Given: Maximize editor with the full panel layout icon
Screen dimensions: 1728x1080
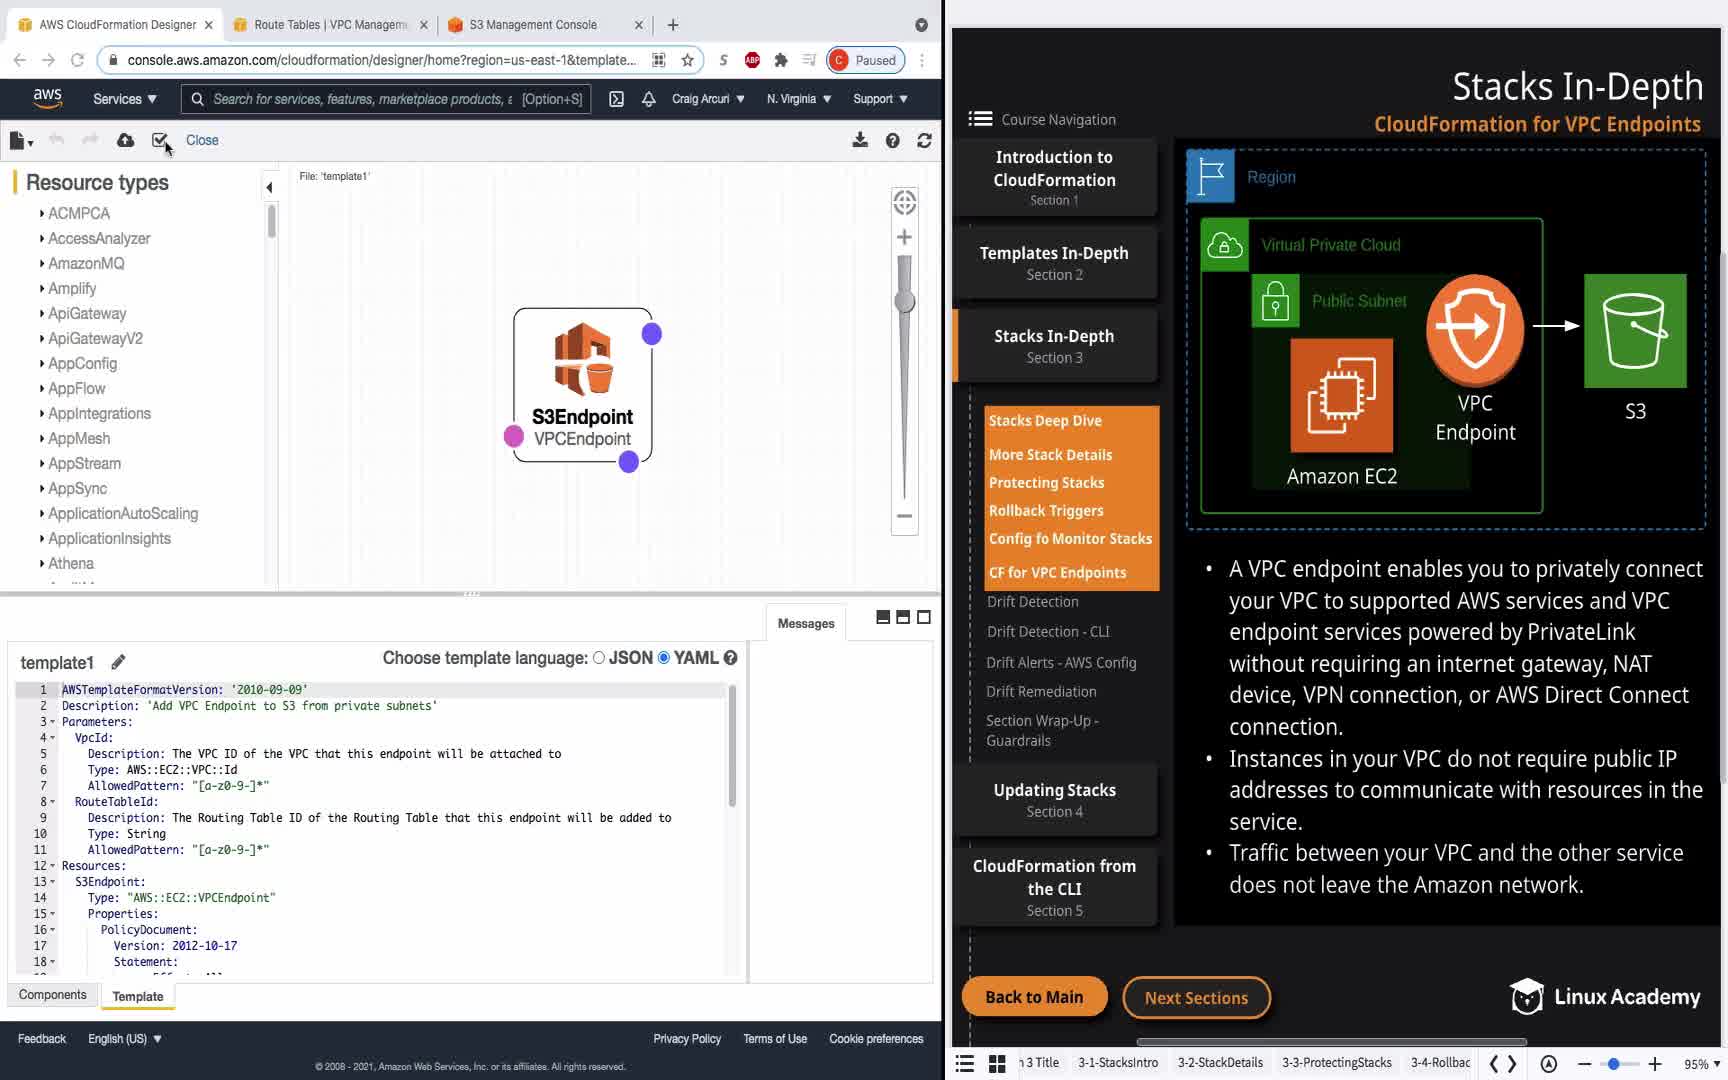Looking at the screenshot, I should (924, 618).
